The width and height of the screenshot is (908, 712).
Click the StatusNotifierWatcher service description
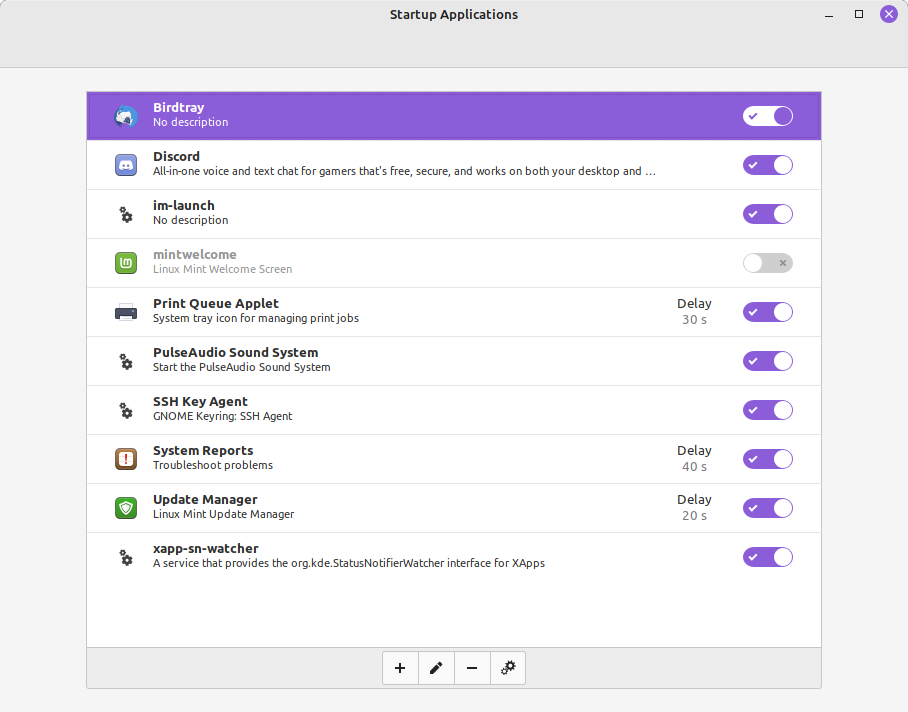349,563
